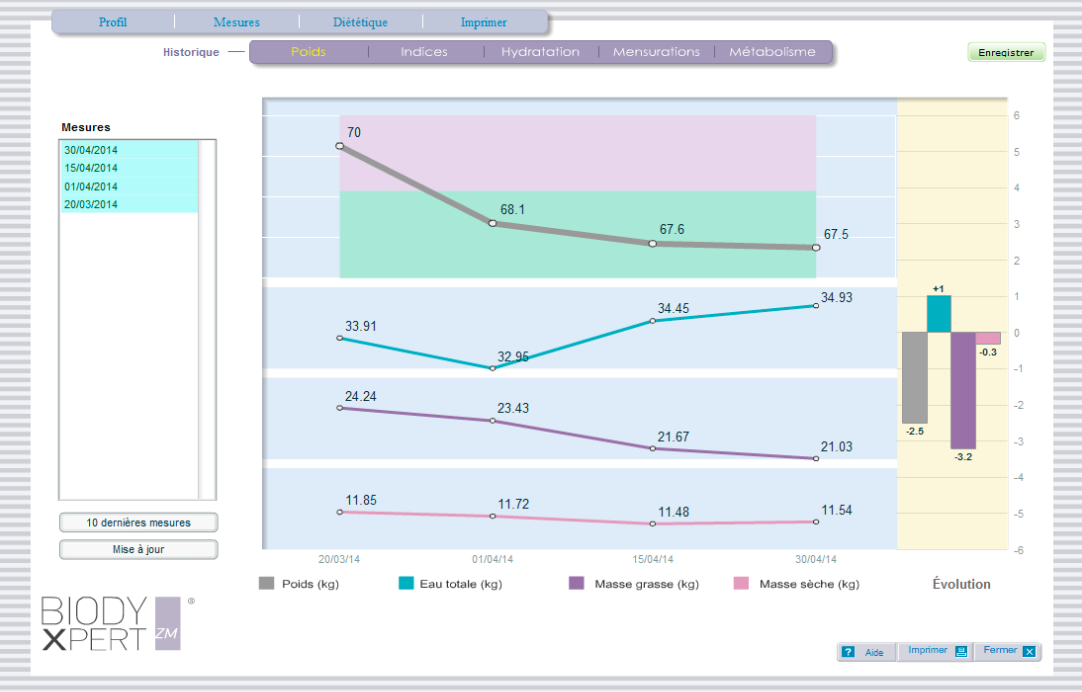Click the Biody Xpert ZM logo

(112, 623)
